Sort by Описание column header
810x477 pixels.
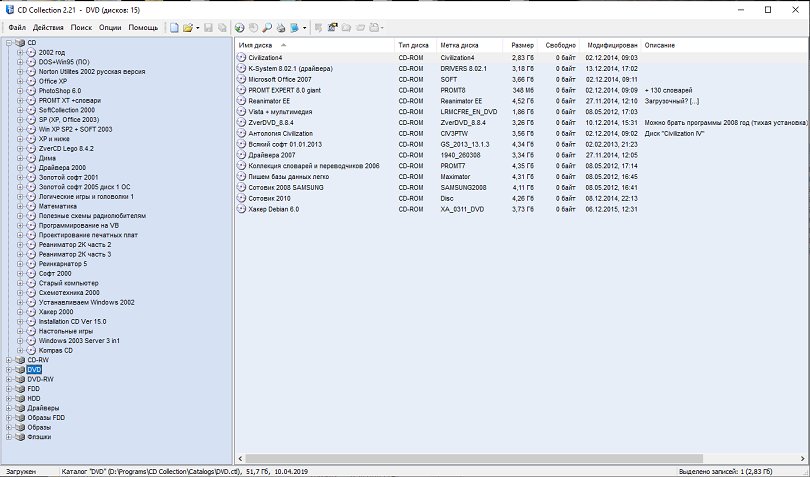click(725, 45)
